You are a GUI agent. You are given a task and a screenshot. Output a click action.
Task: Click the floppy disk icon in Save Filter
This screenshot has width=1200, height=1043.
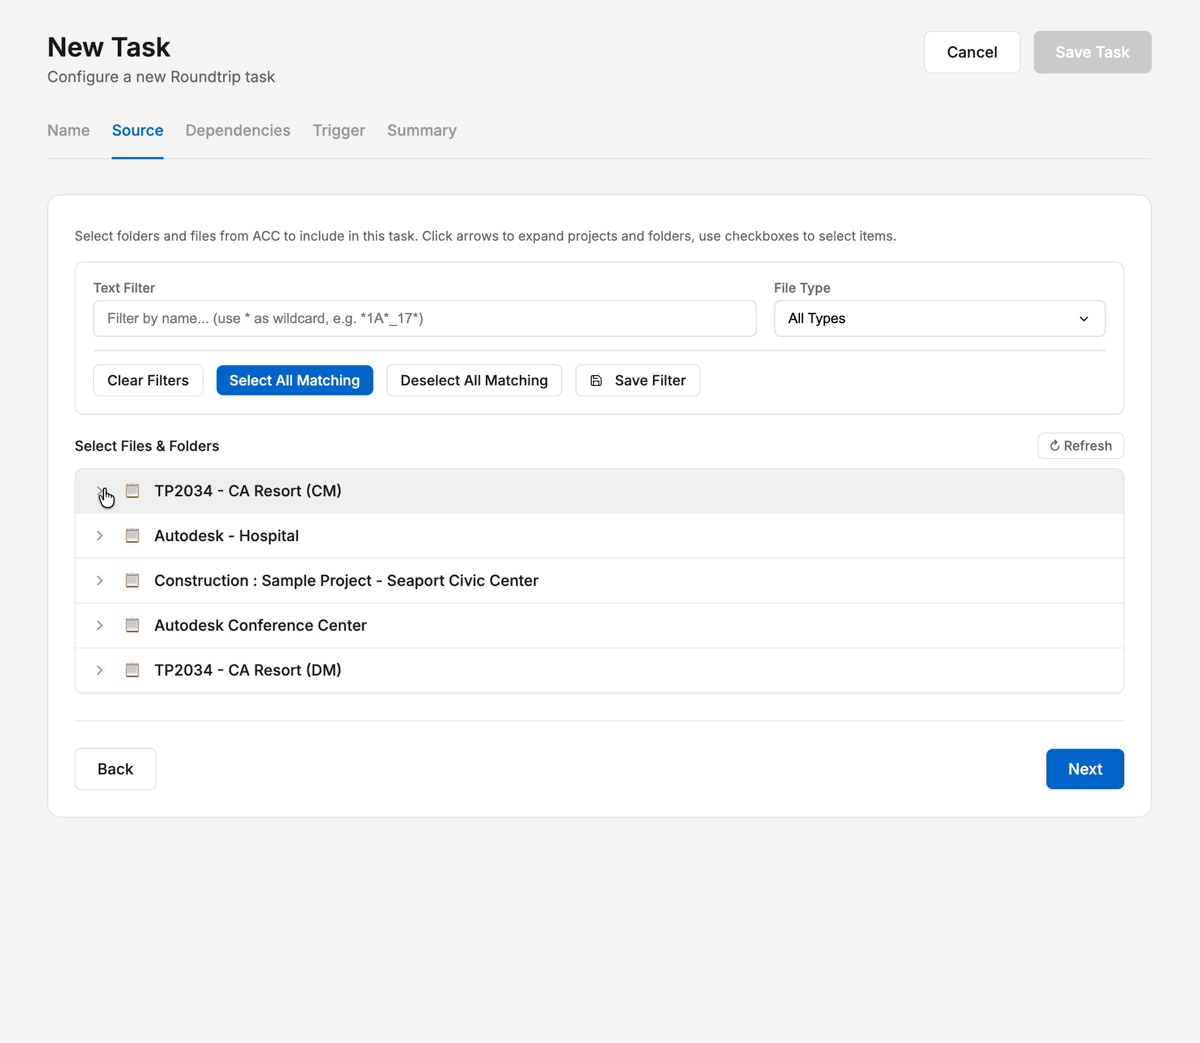pyautogui.click(x=596, y=381)
